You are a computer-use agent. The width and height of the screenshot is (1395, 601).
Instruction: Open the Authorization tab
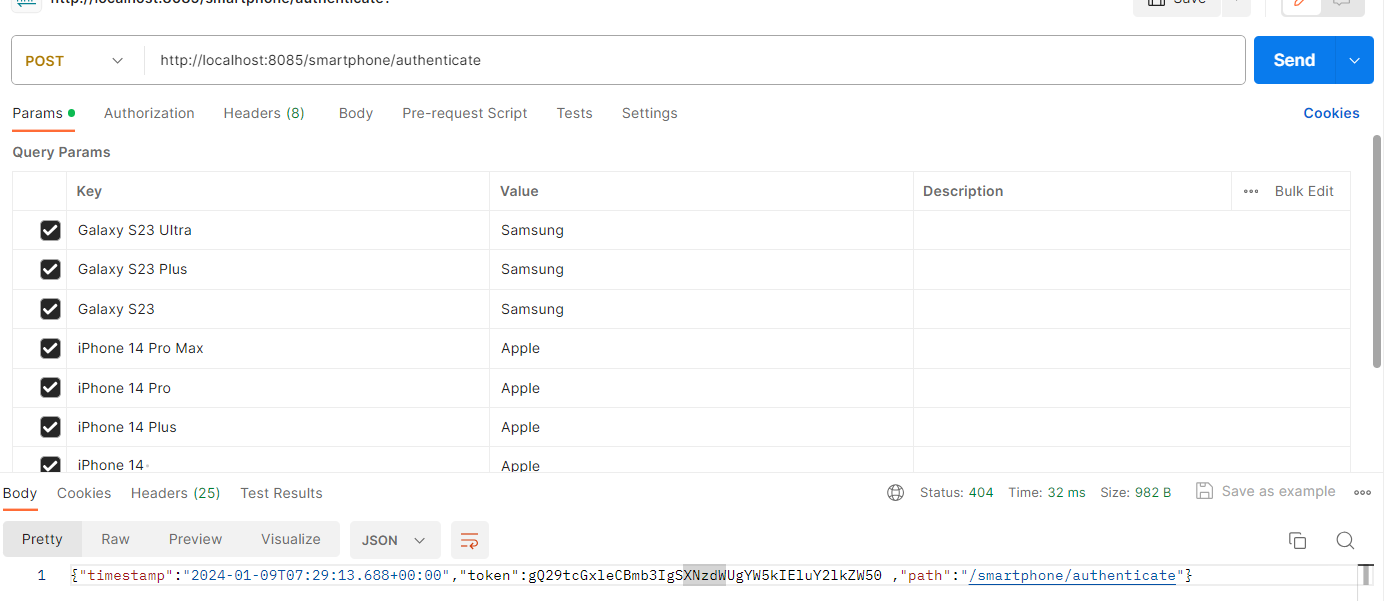[x=149, y=113]
